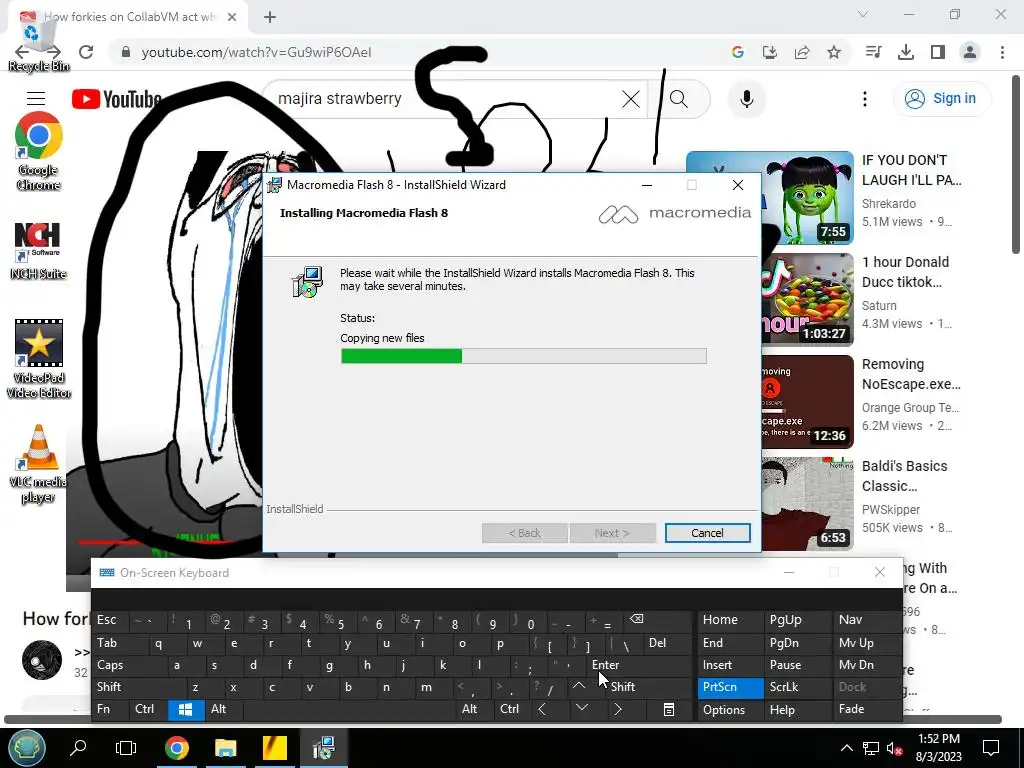Click Cancel in the InstallShield Wizard
The image size is (1024, 768).
pos(707,533)
